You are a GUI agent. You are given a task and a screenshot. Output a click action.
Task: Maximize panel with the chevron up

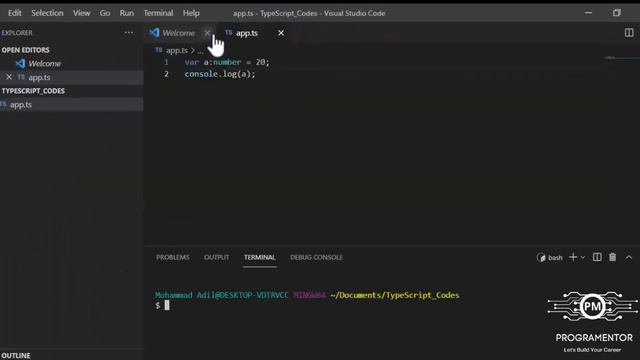point(629,257)
